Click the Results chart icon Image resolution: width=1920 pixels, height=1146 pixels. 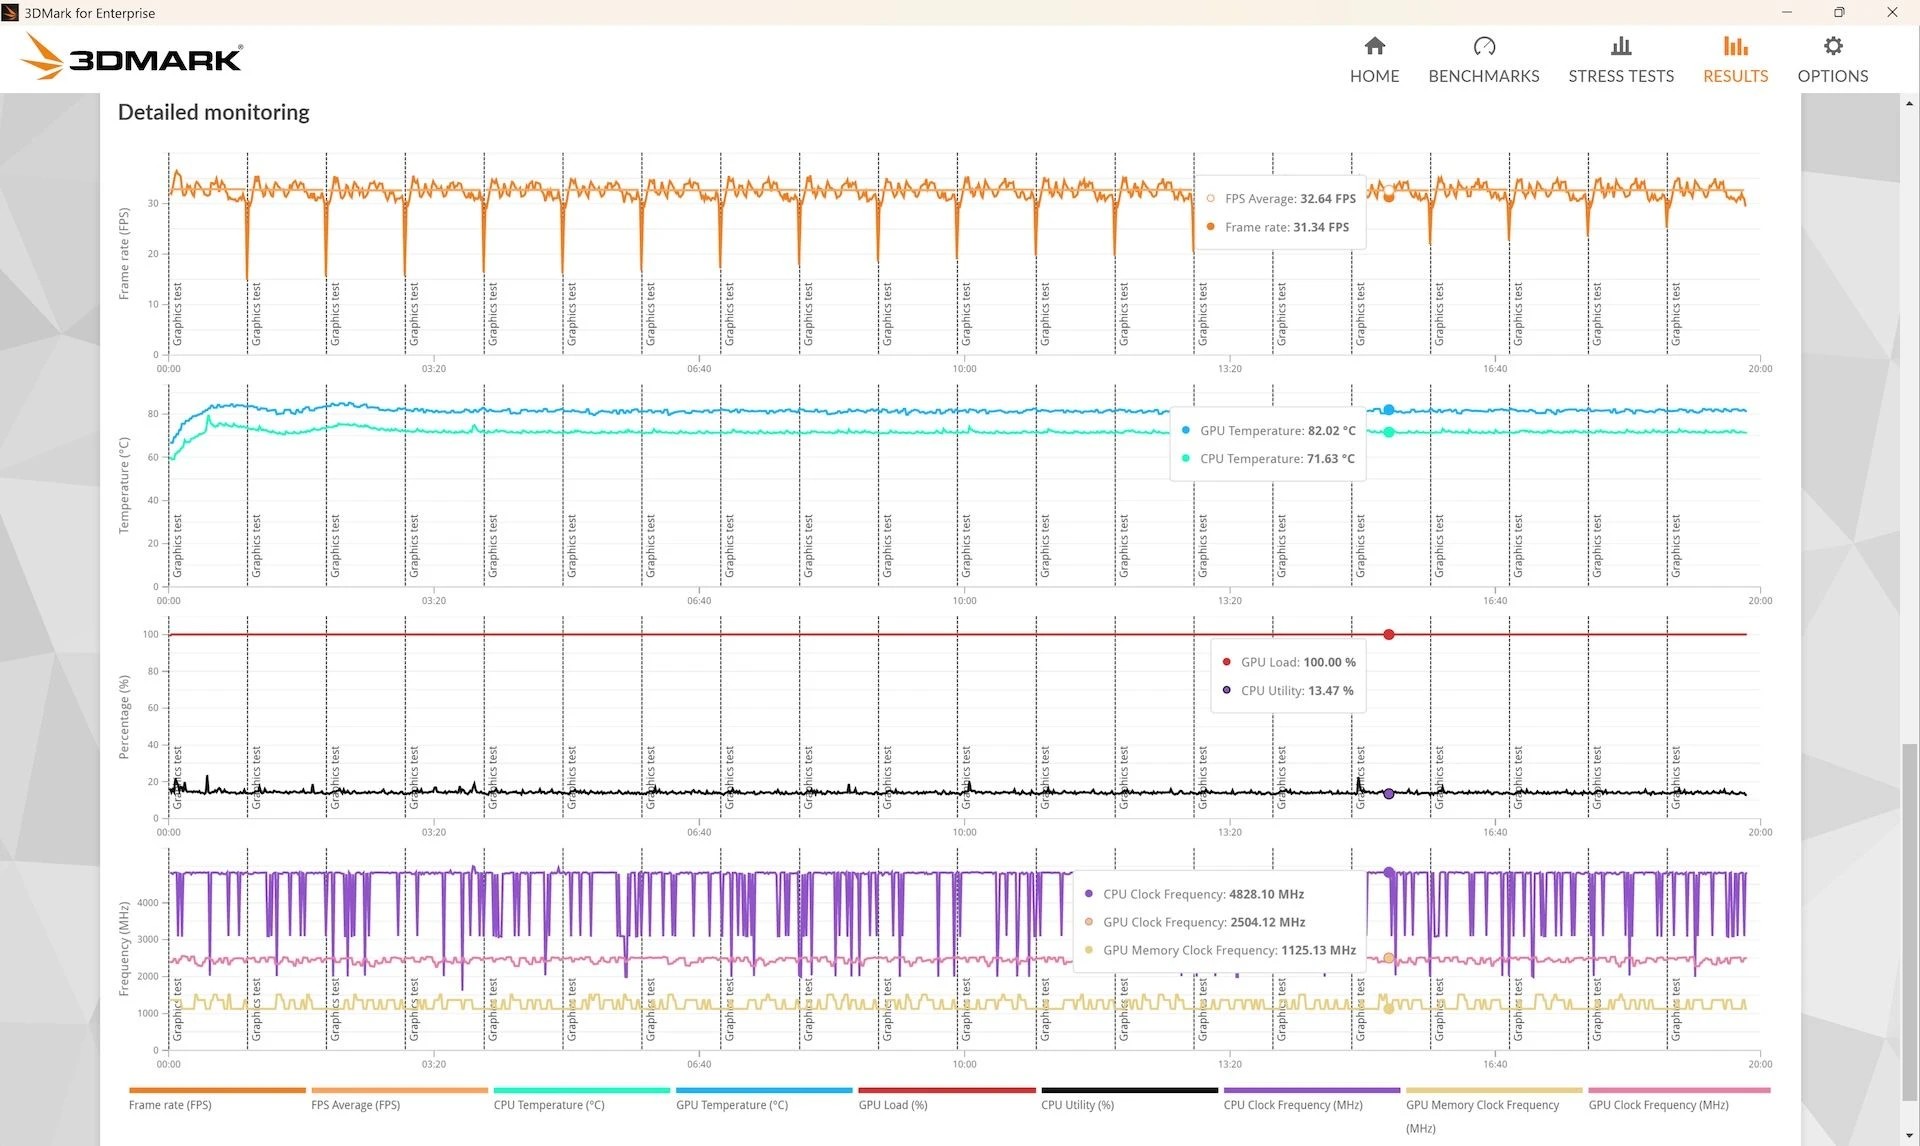coord(1735,46)
